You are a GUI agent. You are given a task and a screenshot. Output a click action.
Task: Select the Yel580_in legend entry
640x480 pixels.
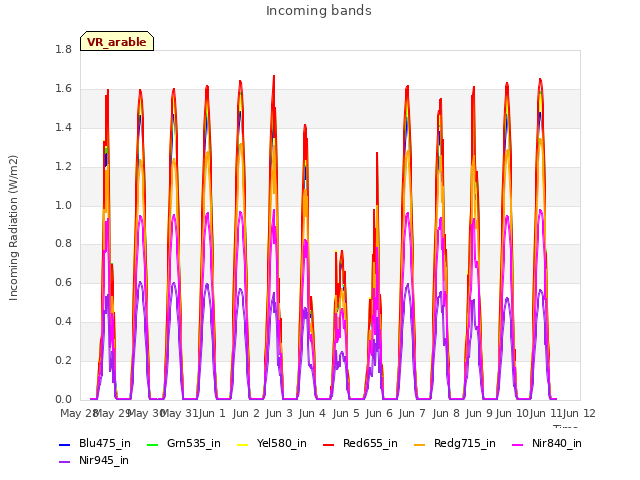272,444
